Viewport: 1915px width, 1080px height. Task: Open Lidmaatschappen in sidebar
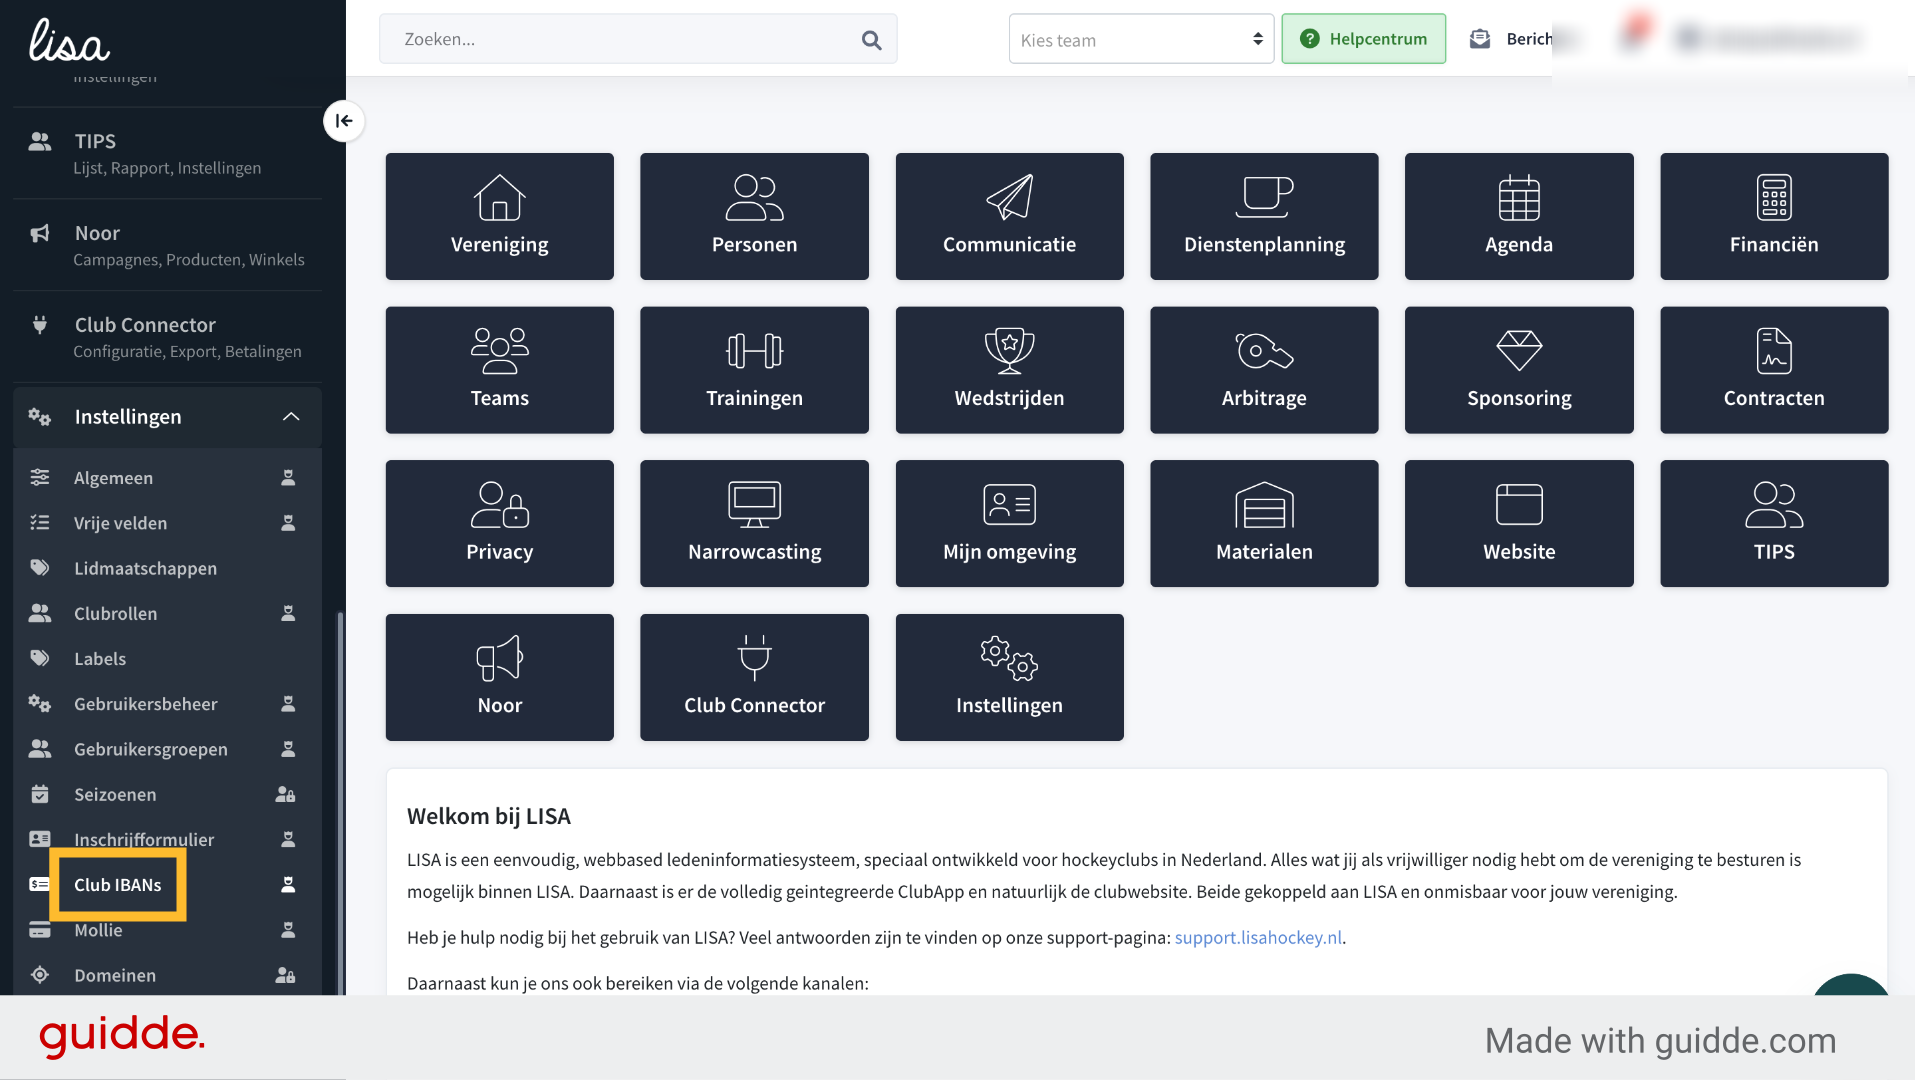(168, 568)
